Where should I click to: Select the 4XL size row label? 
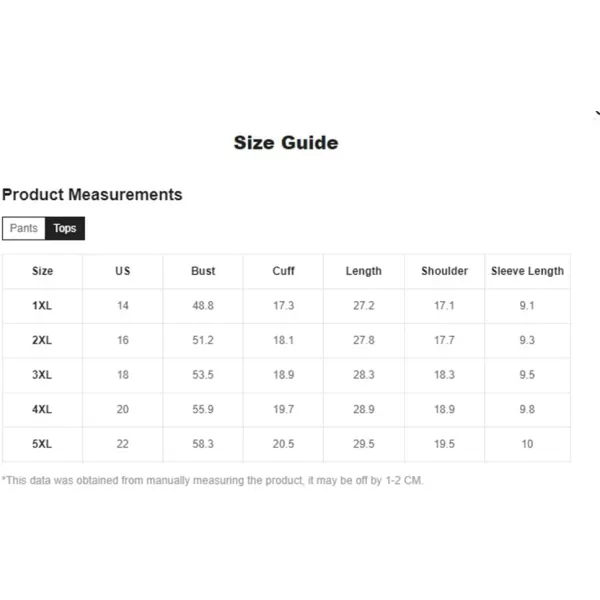click(42, 409)
